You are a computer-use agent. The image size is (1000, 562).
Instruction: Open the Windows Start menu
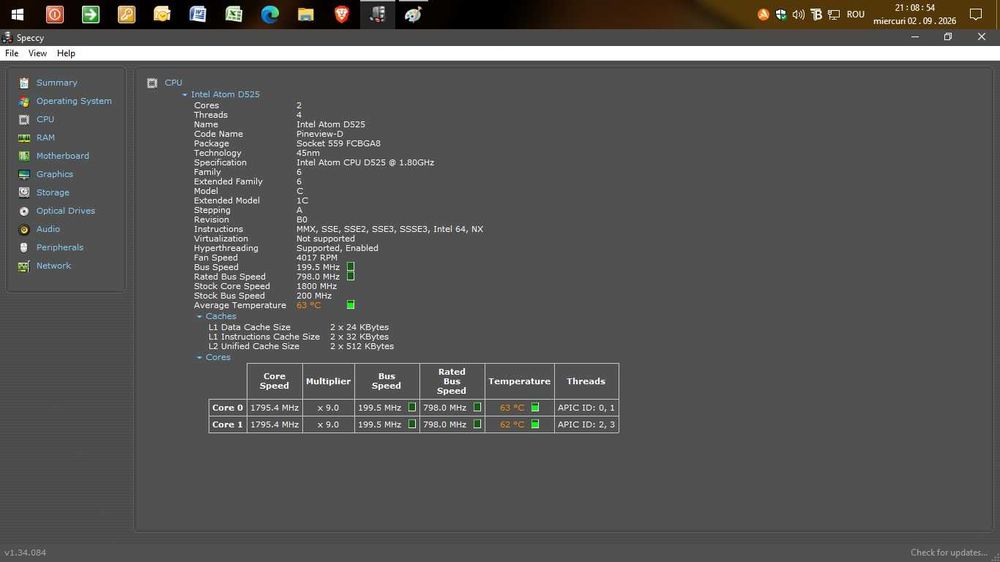18,14
